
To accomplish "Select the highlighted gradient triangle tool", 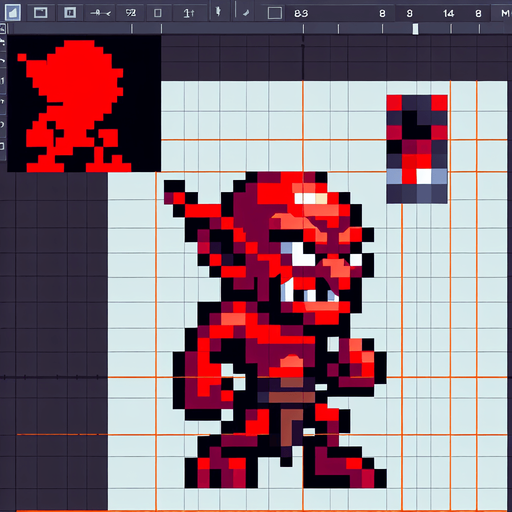I will (13, 13).
